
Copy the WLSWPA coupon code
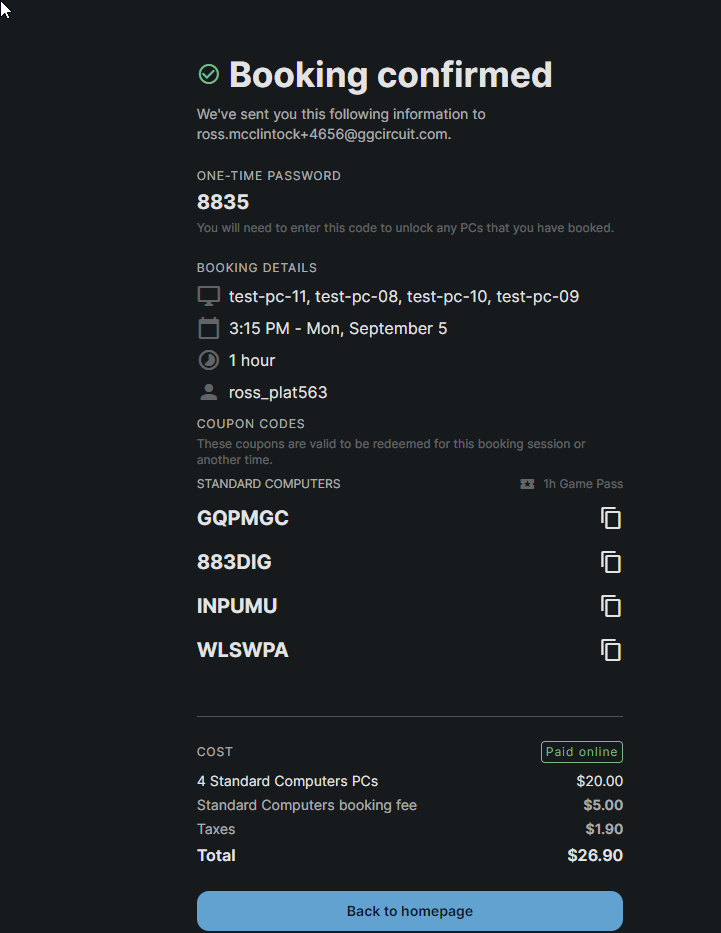click(x=611, y=649)
